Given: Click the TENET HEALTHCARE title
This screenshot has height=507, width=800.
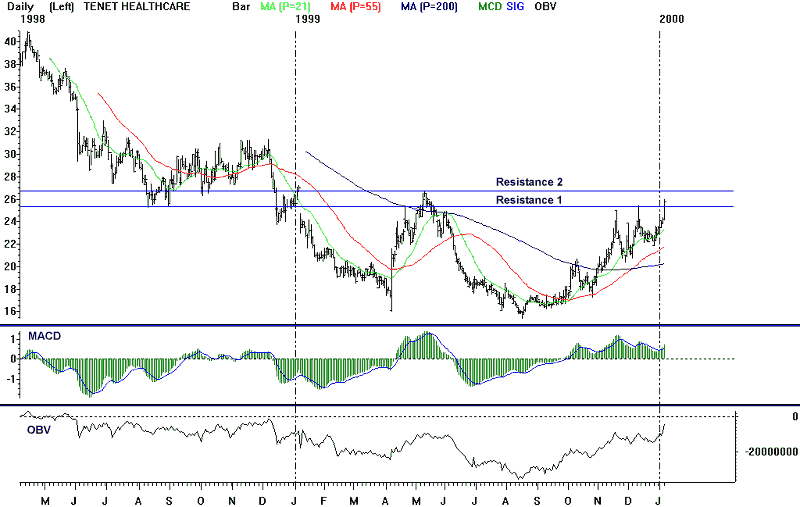Looking at the screenshot, I should click(x=137, y=7).
